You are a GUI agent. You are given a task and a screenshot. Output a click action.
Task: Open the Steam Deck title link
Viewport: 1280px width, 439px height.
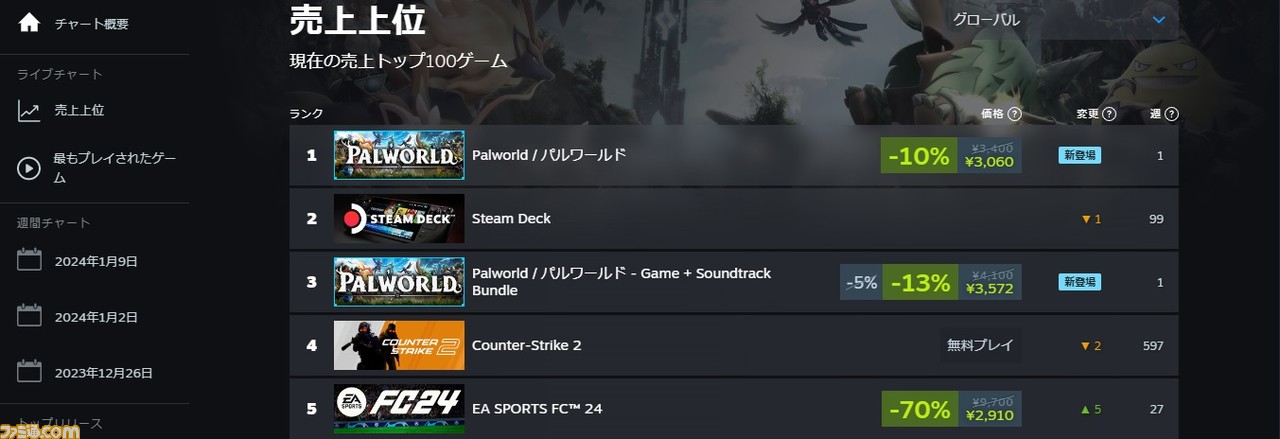coord(511,218)
